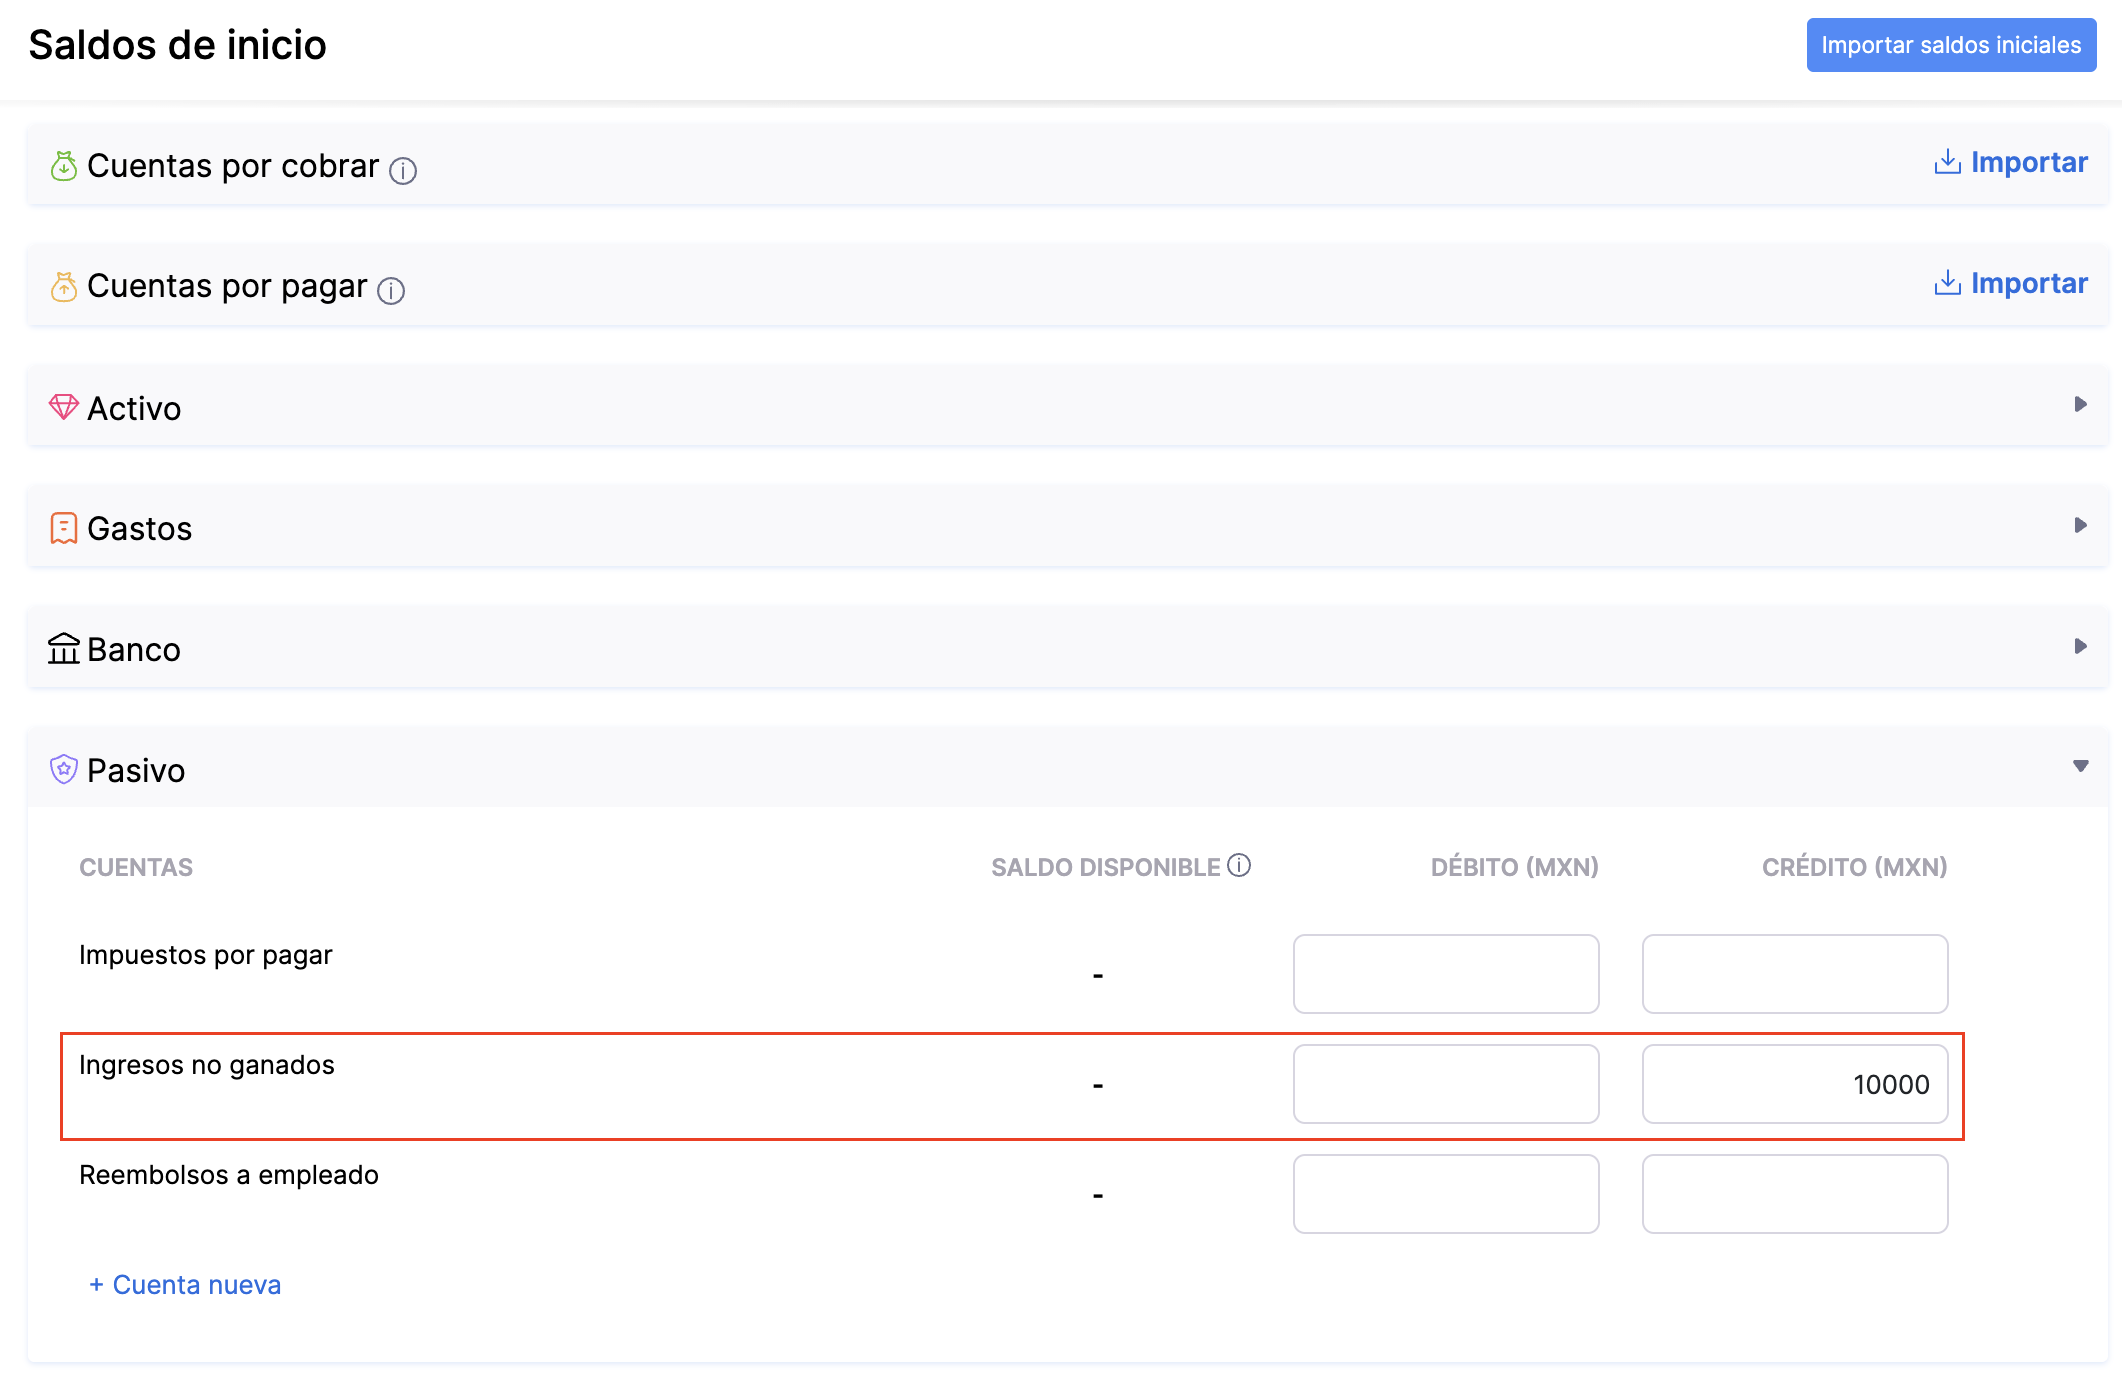Click the Saldo Disponible info icon

pos(1239,865)
